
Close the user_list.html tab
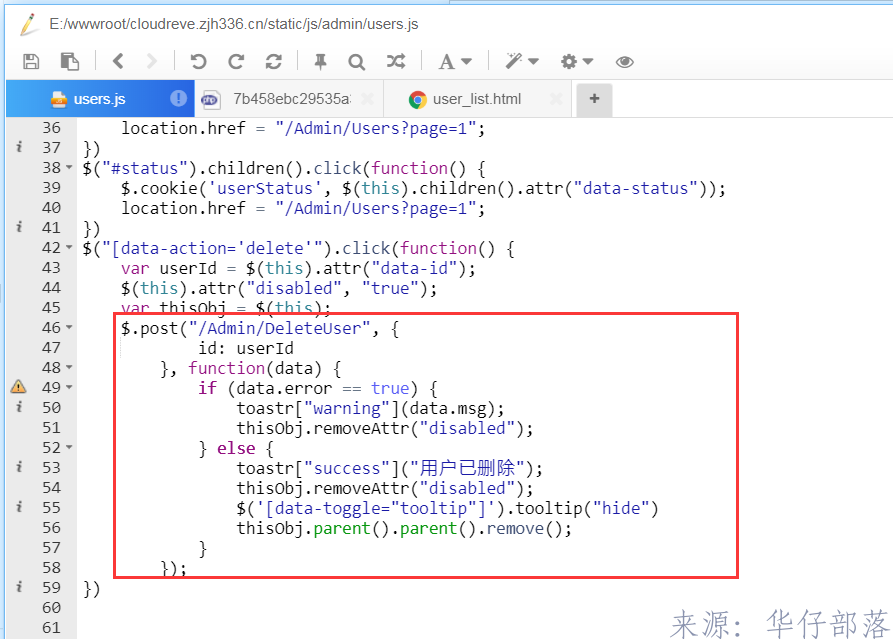tap(555, 99)
